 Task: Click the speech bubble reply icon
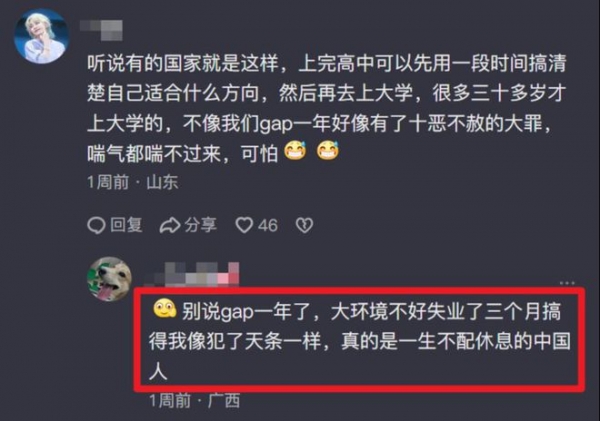point(96,225)
